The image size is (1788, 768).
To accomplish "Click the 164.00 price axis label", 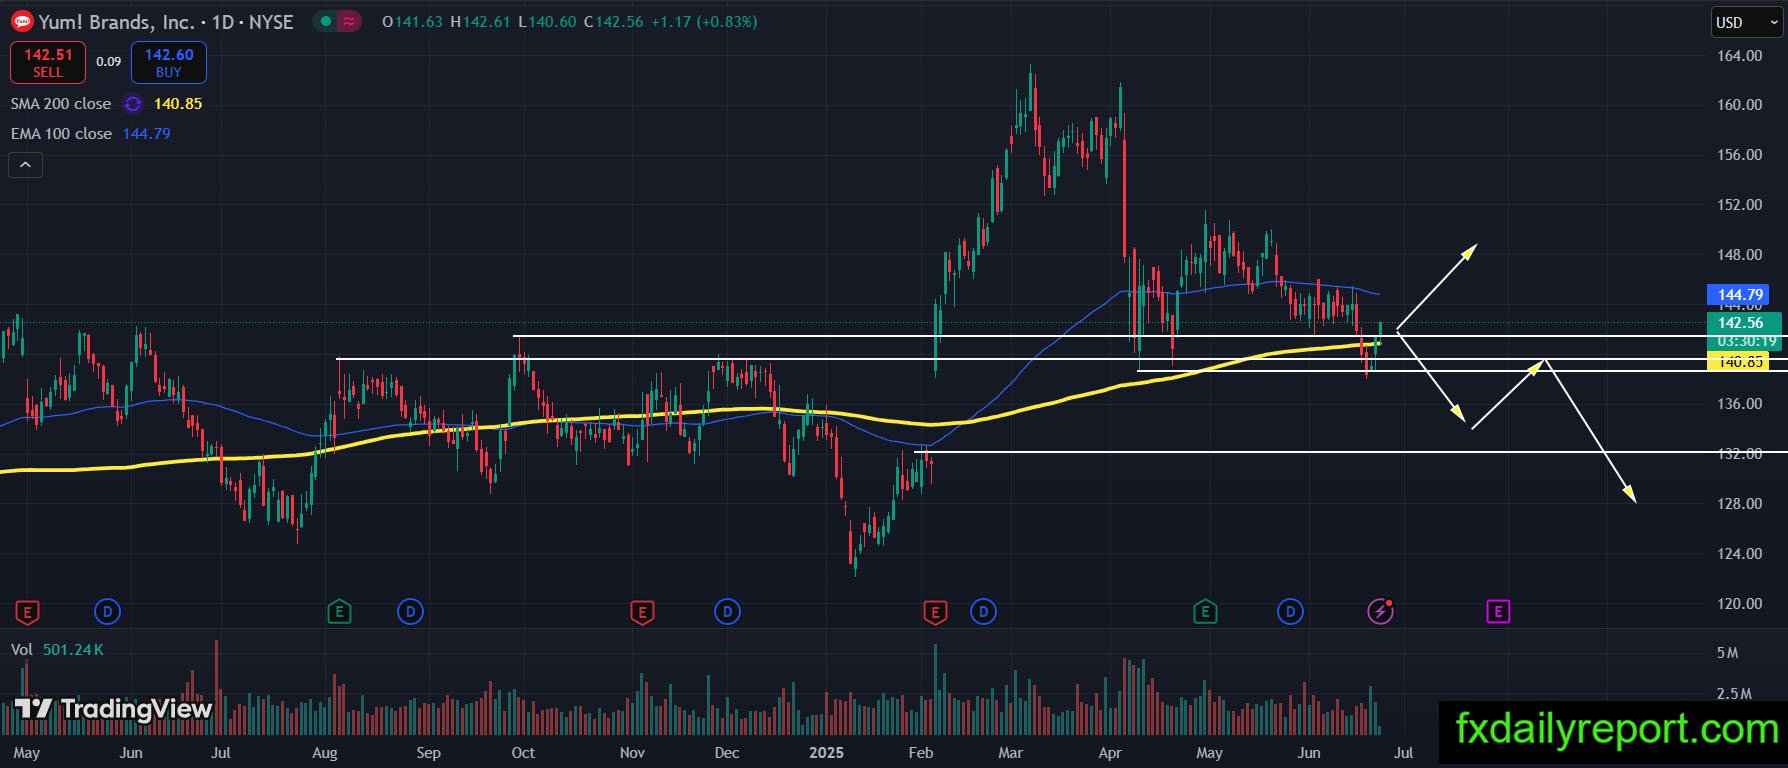I will click(1740, 56).
